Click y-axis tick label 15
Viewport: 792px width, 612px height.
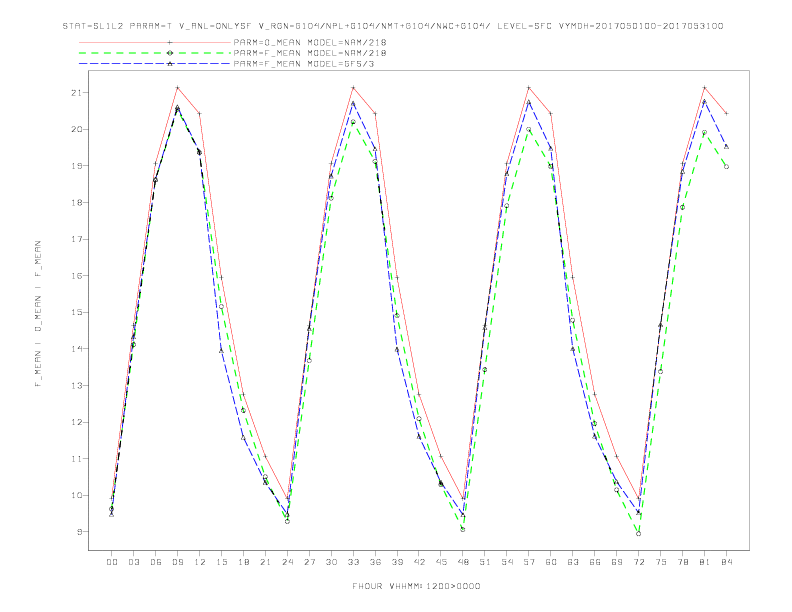point(76,312)
